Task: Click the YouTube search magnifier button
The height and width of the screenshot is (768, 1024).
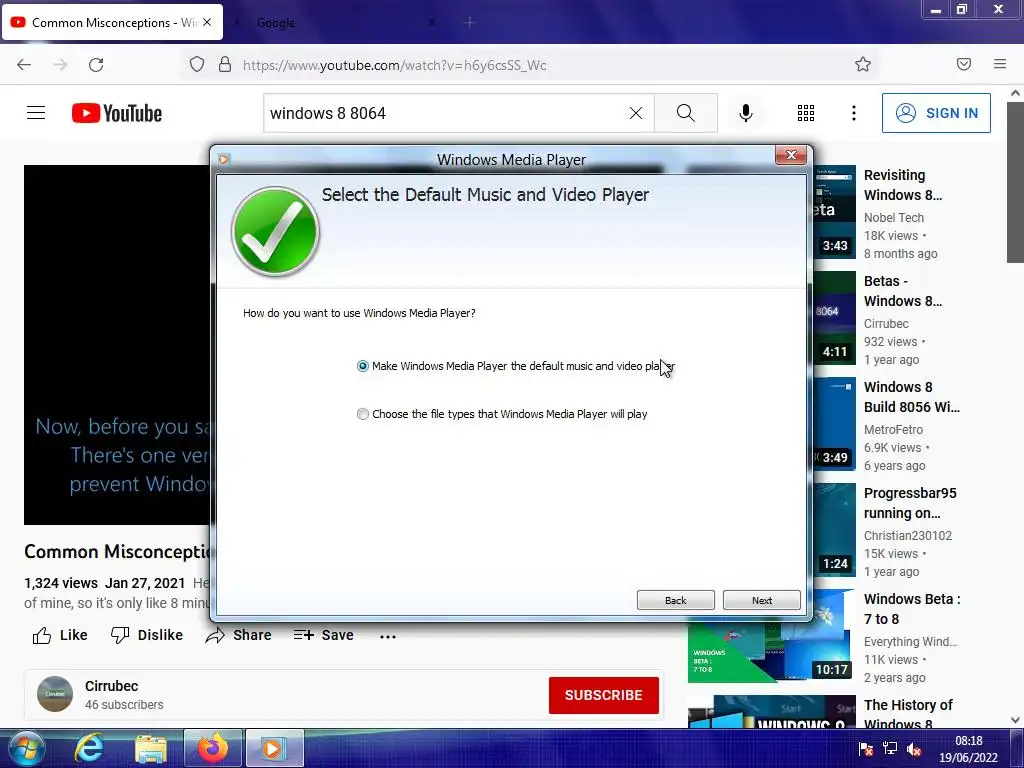Action: tap(686, 113)
